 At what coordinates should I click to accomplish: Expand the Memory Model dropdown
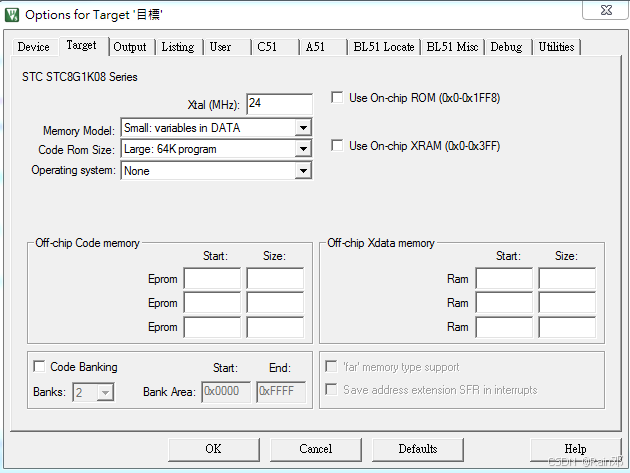point(303,128)
